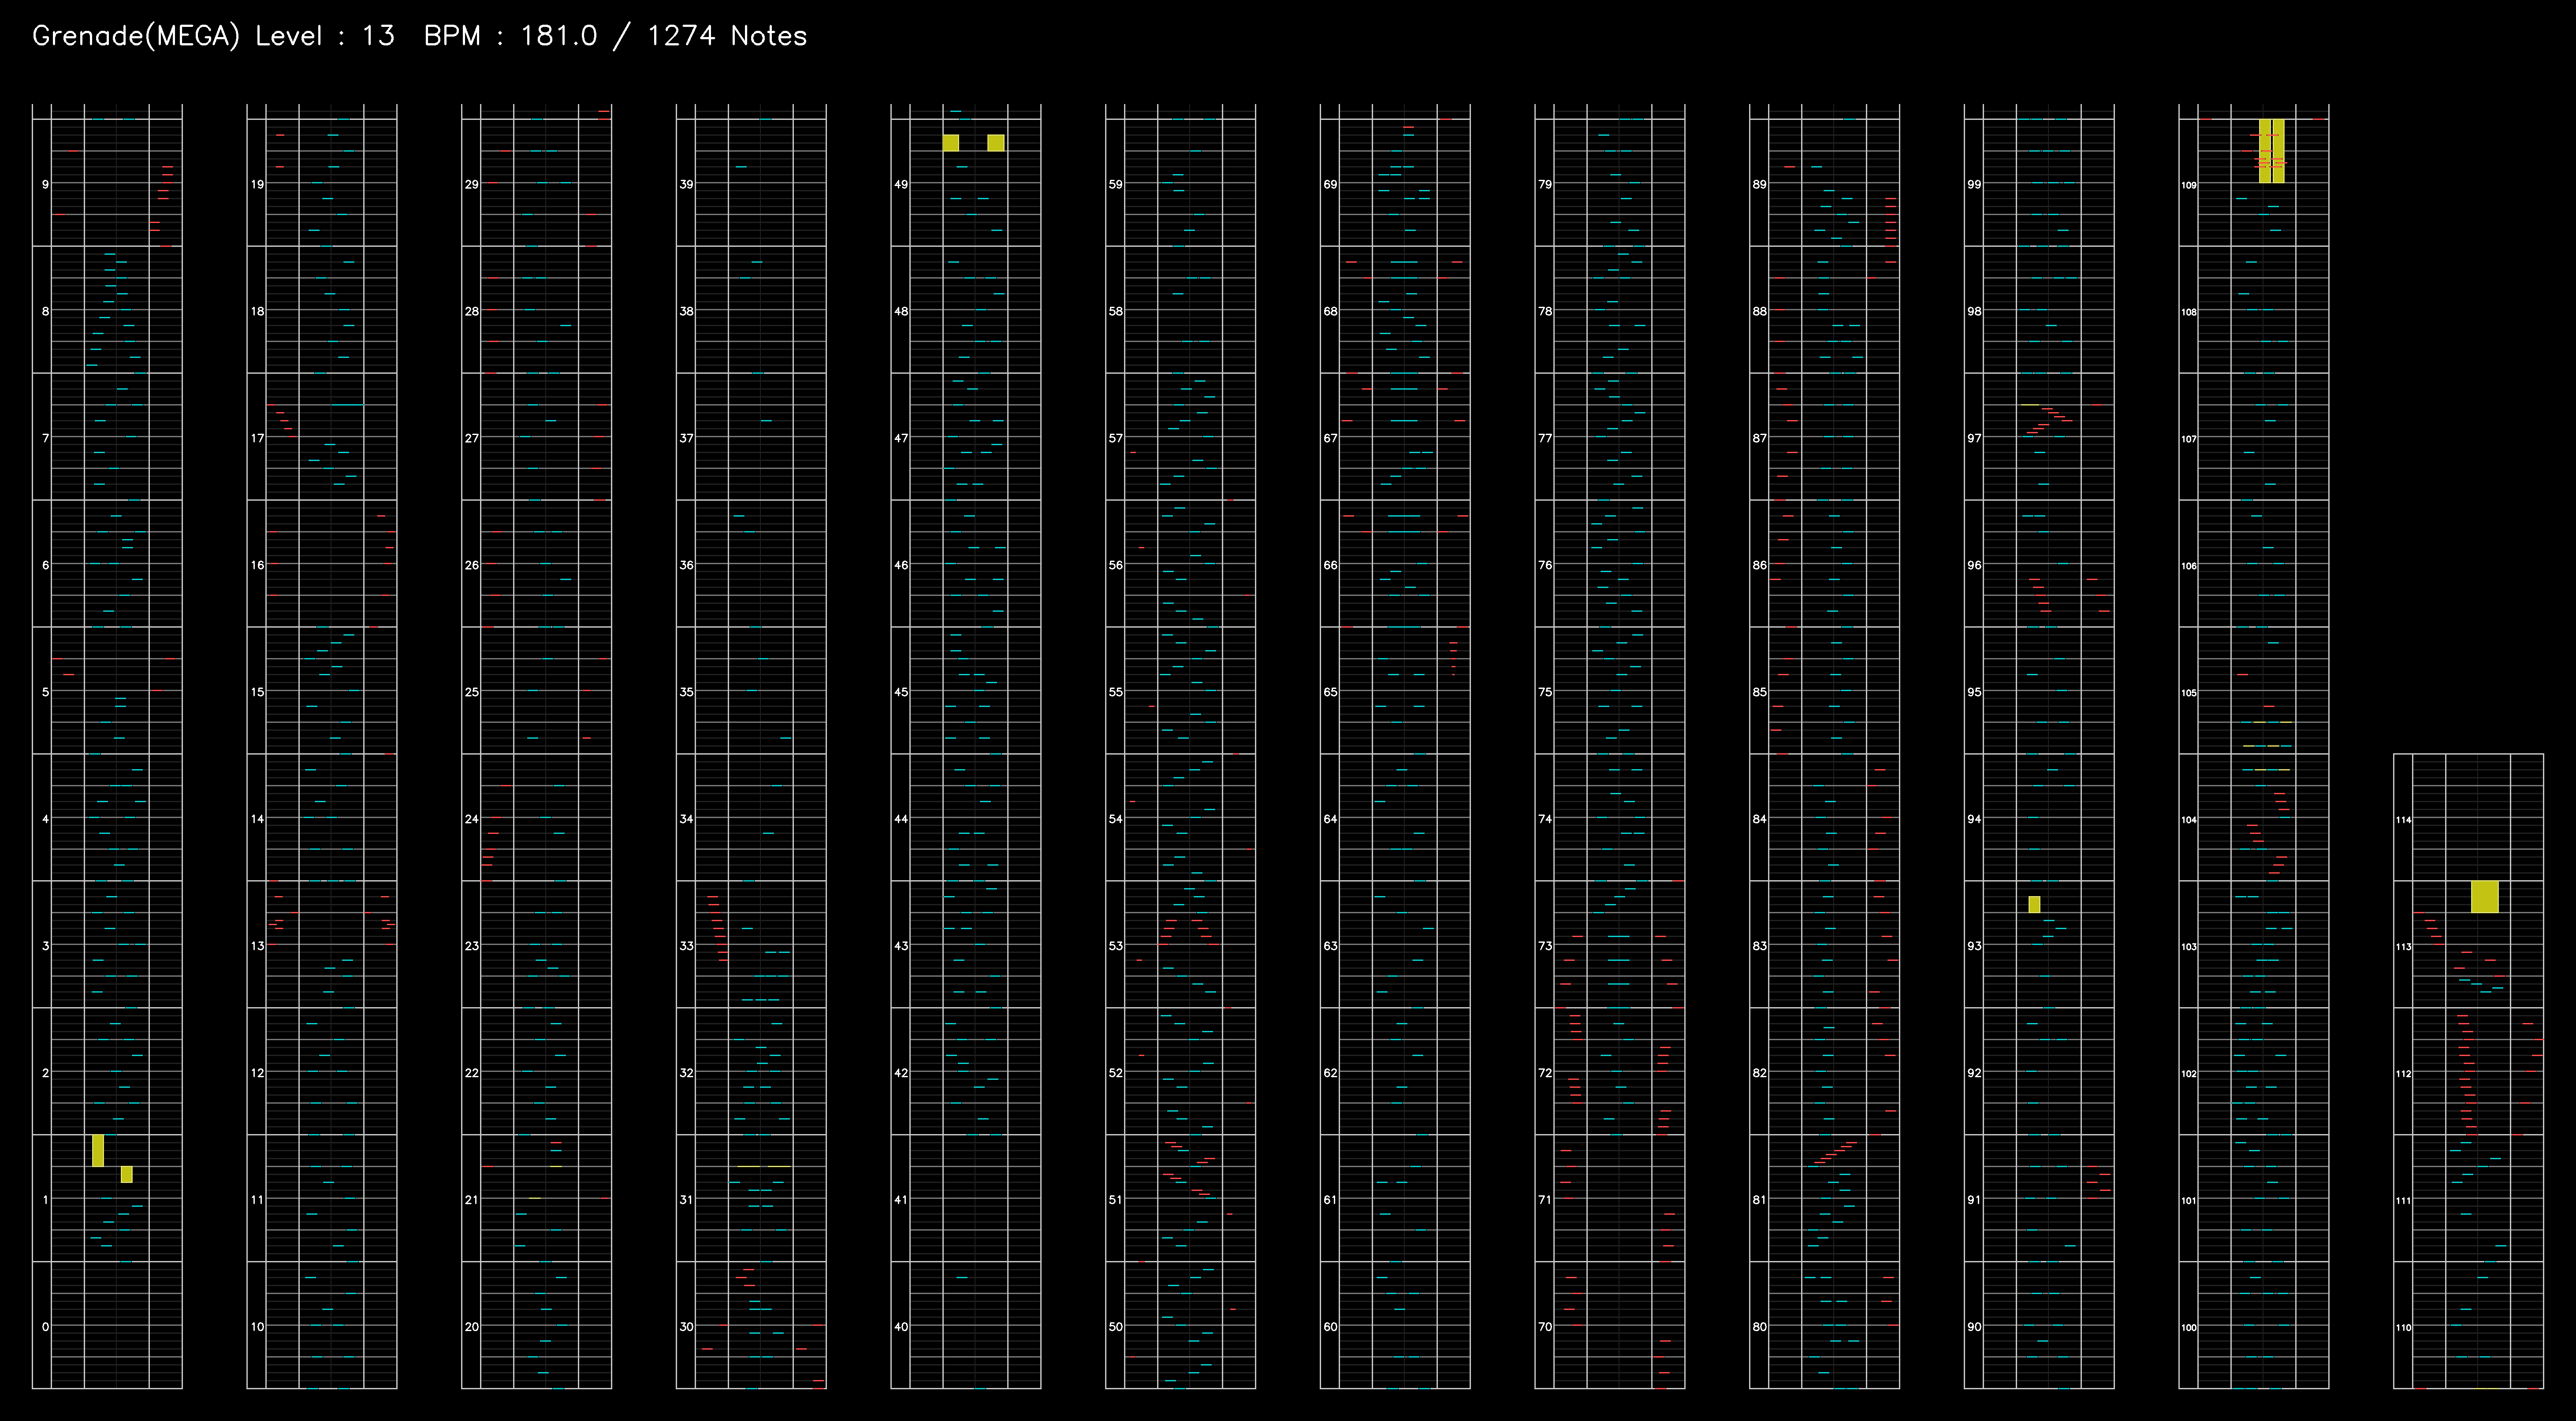Click measure number 60 label
This screenshot has height=1421, width=2576.
pos(1331,1327)
